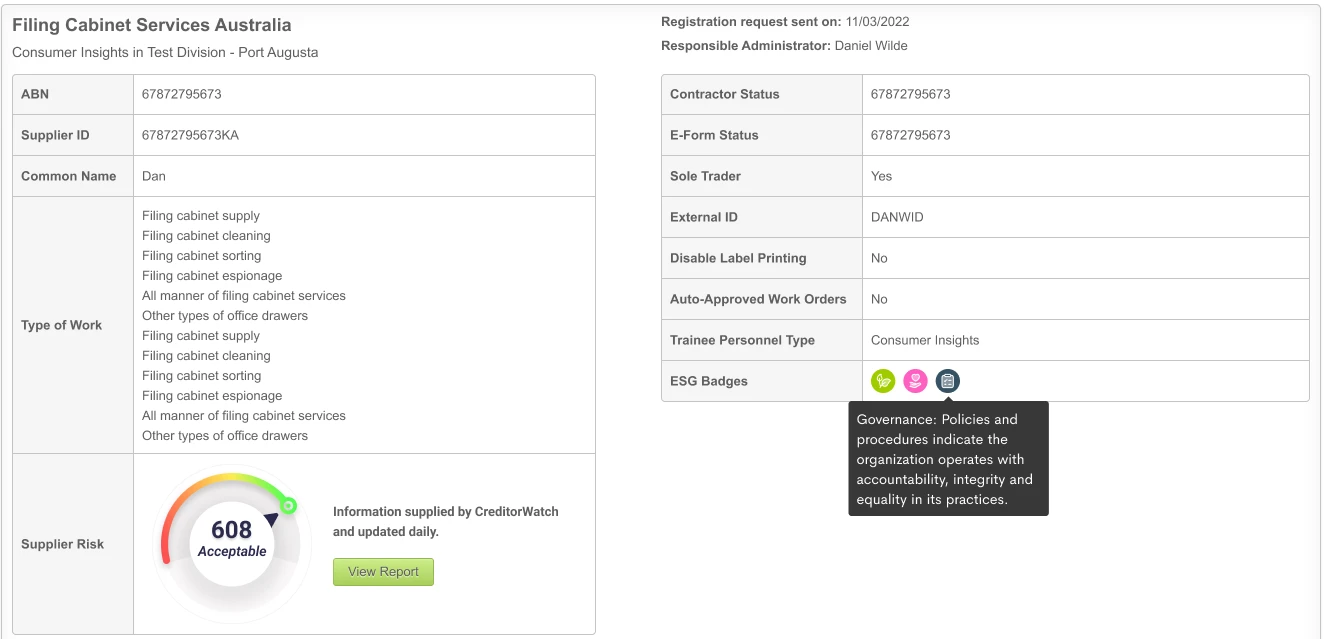Click the Contractor Status label
1326x639 pixels.
coord(724,94)
